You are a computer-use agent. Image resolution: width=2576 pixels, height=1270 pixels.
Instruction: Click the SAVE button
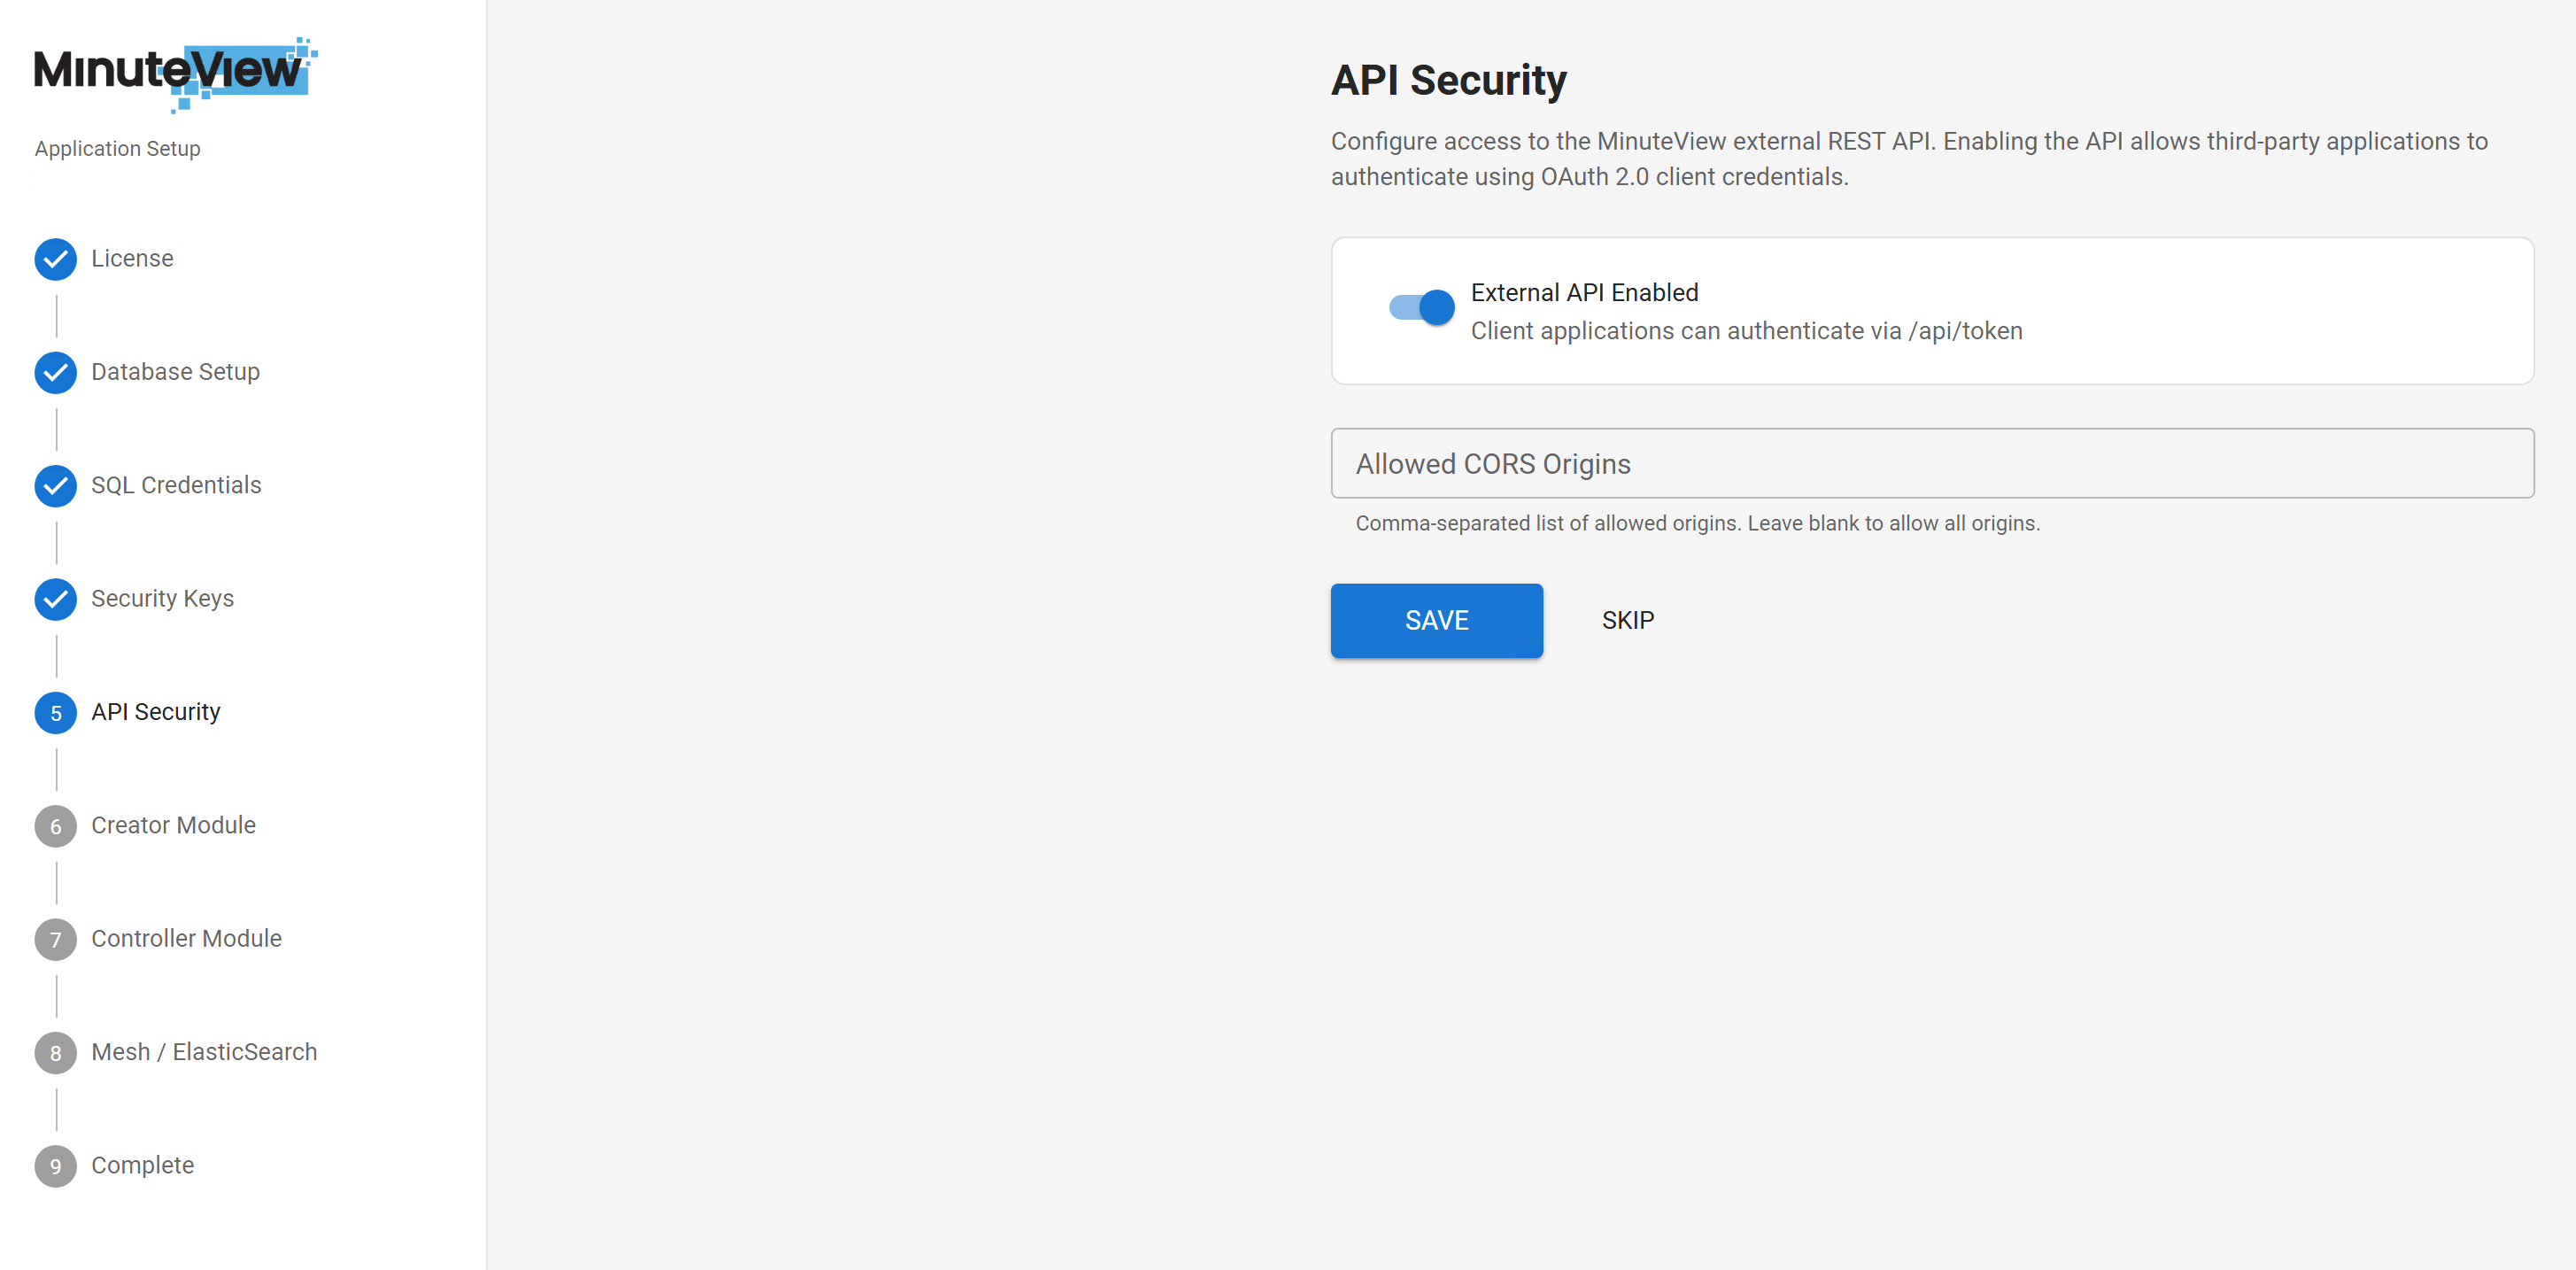[x=1436, y=620]
